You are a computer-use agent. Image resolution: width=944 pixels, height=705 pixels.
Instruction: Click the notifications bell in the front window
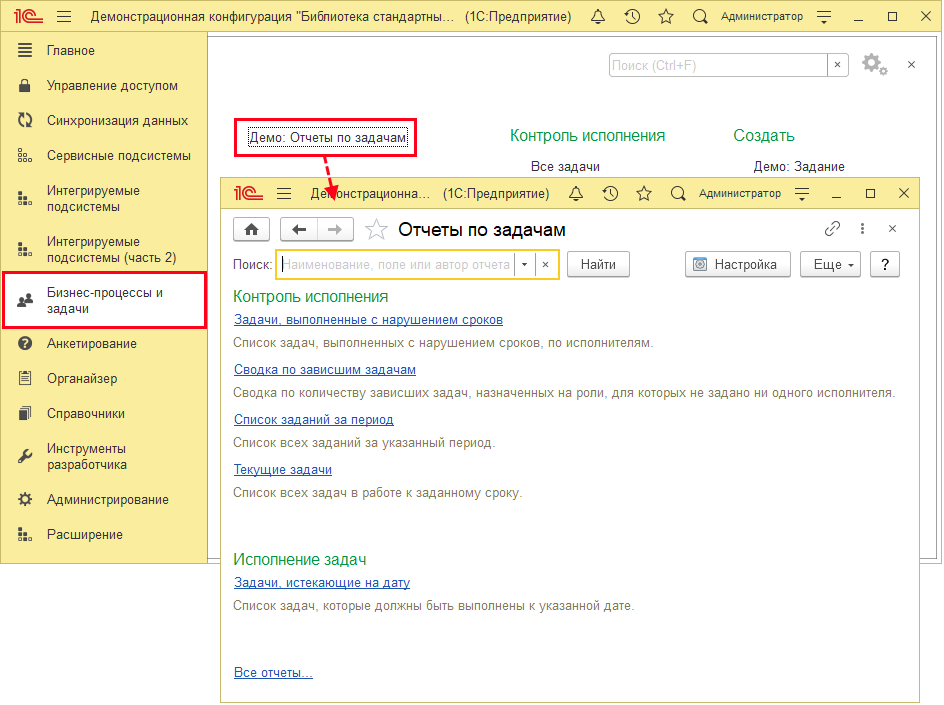pos(576,193)
